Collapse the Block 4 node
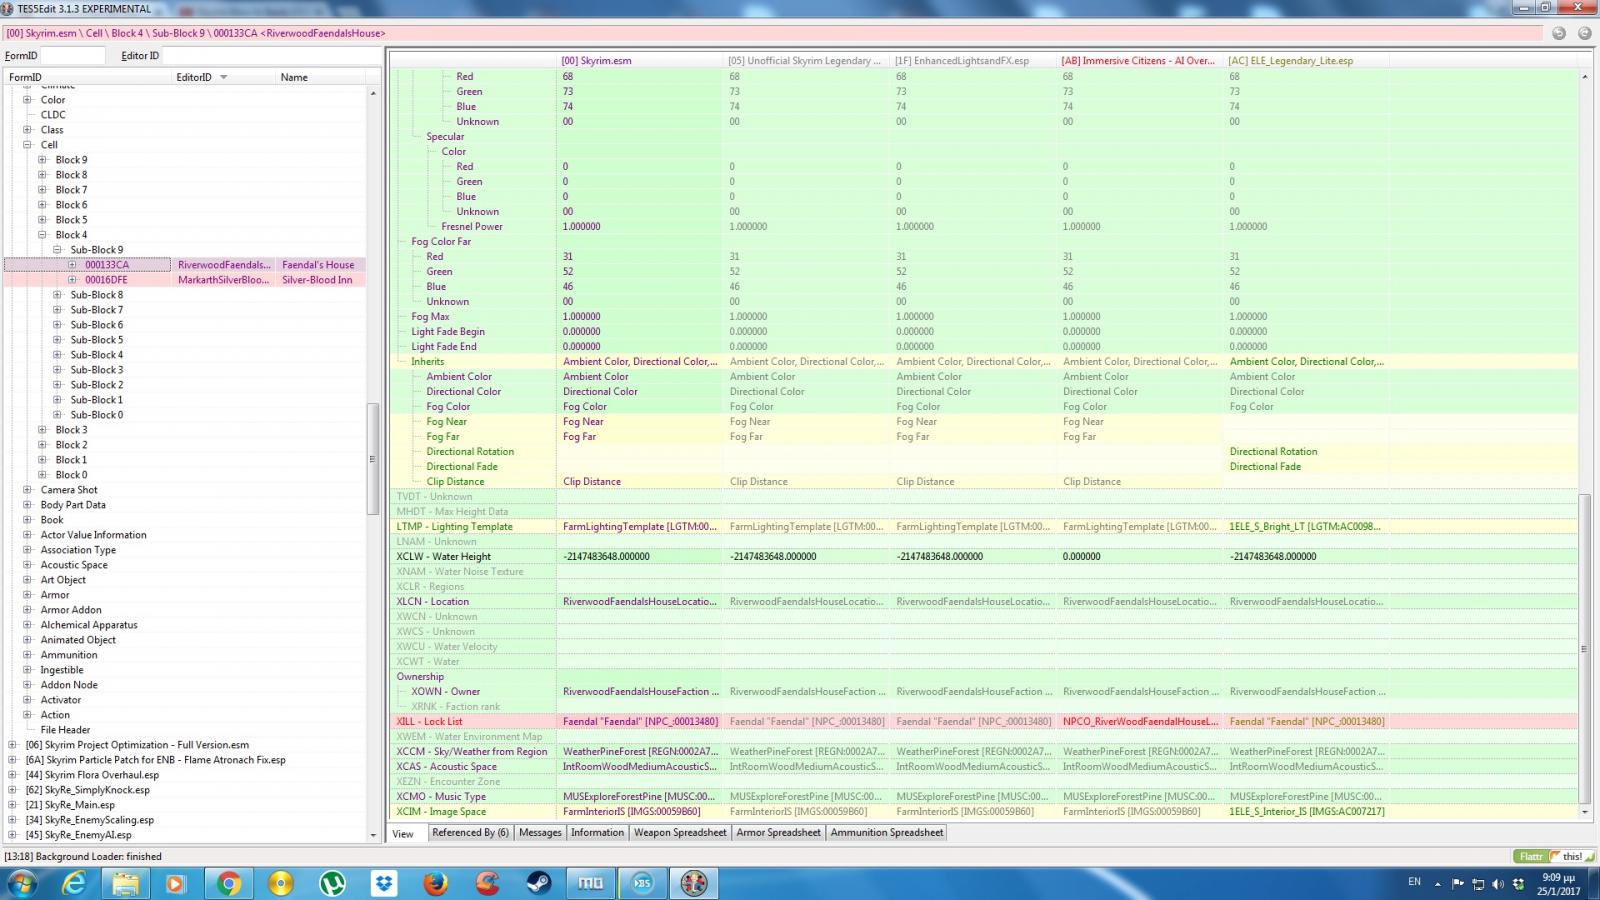 pyautogui.click(x=42, y=235)
